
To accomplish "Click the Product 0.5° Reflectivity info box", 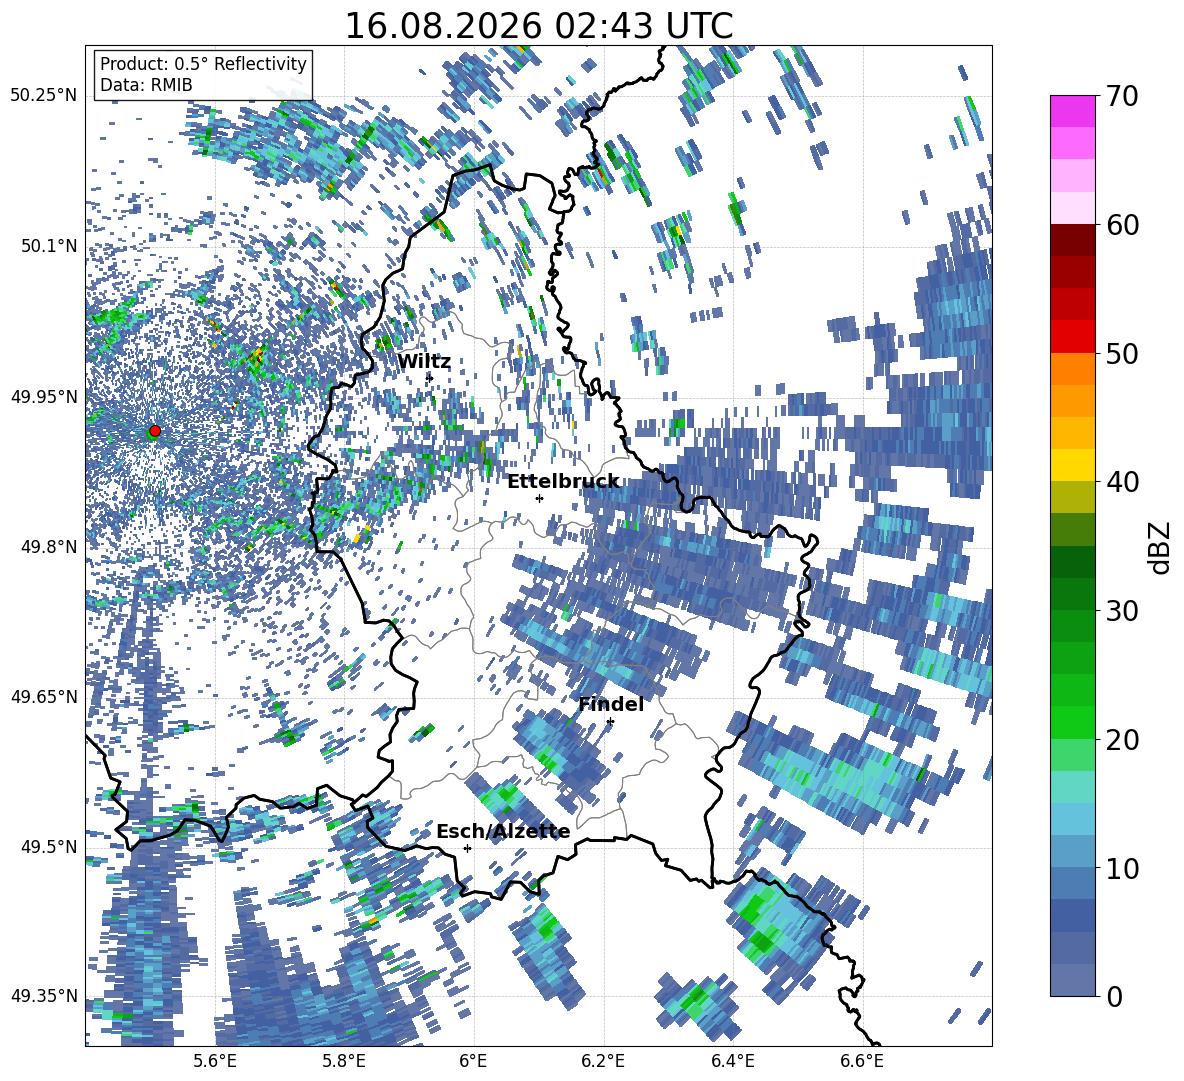I will (203, 74).
